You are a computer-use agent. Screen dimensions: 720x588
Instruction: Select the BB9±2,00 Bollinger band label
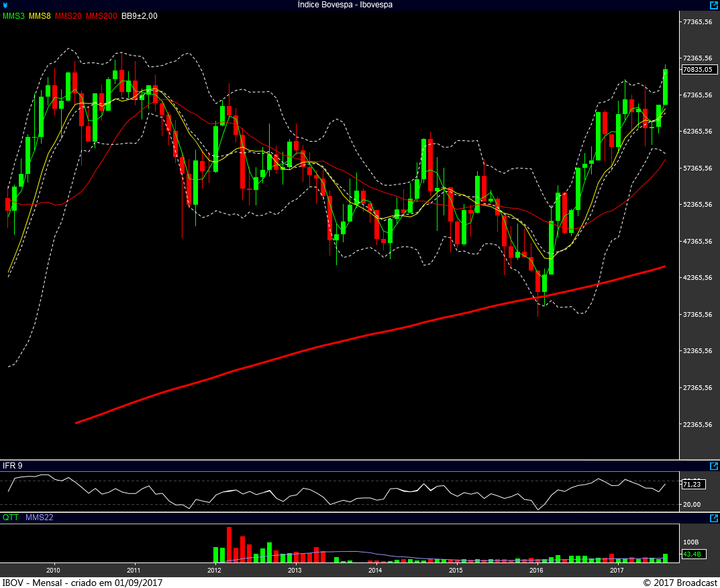pyautogui.click(x=140, y=17)
